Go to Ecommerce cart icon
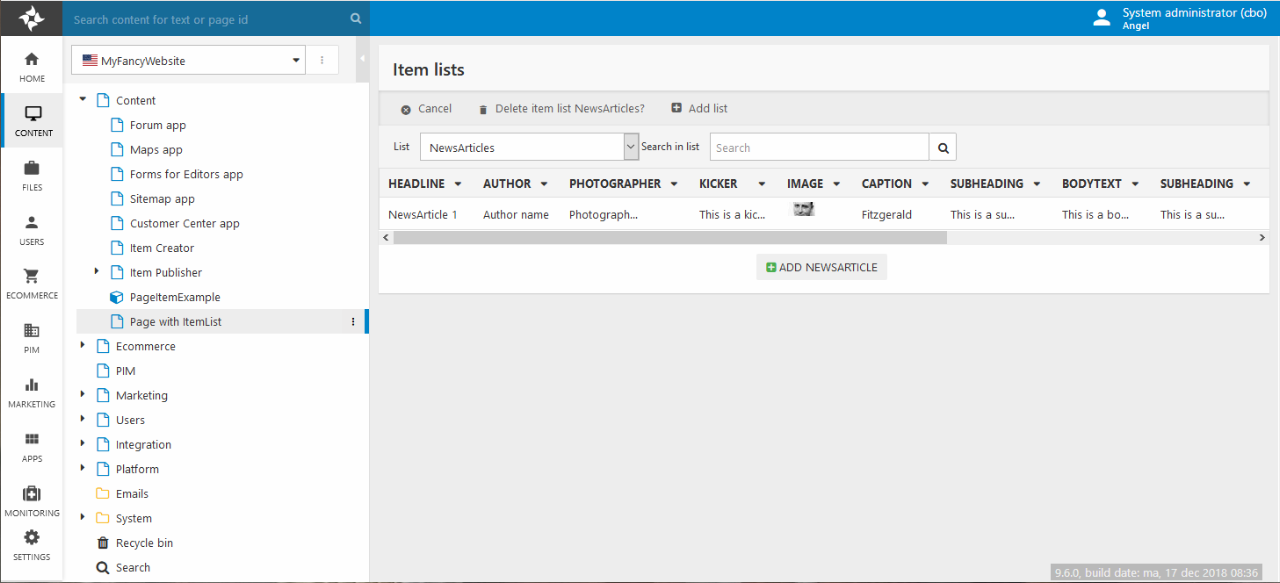1280x583 pixels. point(32,283)
